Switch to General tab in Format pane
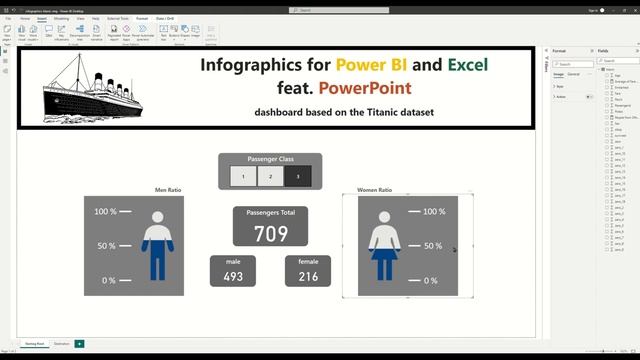Screen dimensions: 640x360 coord(573,74)
